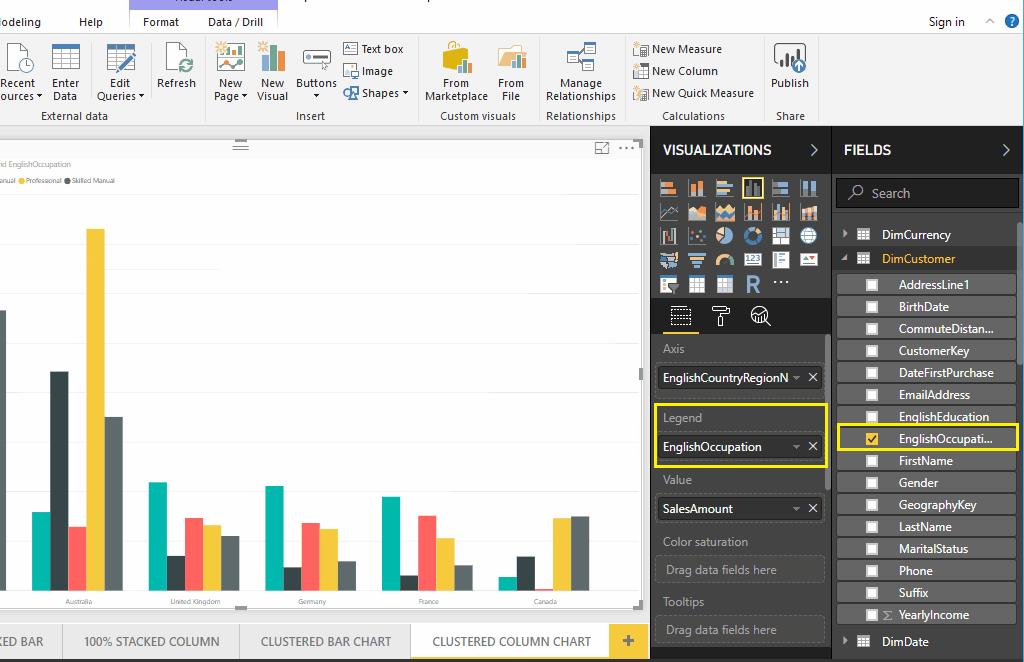Remove SalesAmount from Value well
The image size is (1024, 662).
click(812, 508)
